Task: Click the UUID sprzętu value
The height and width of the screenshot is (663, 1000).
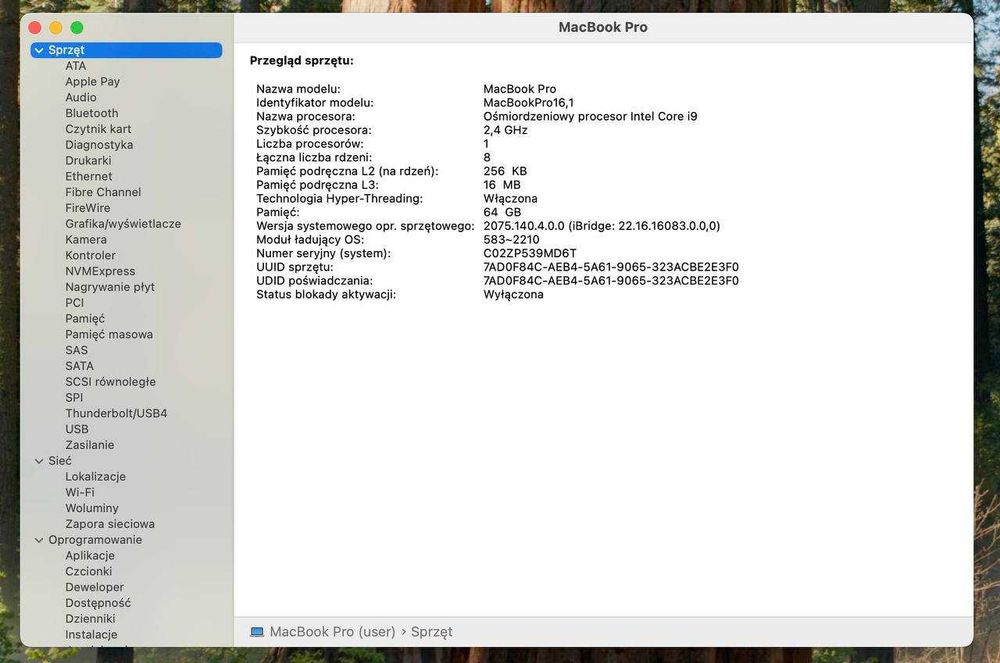Action: [611, 267]
